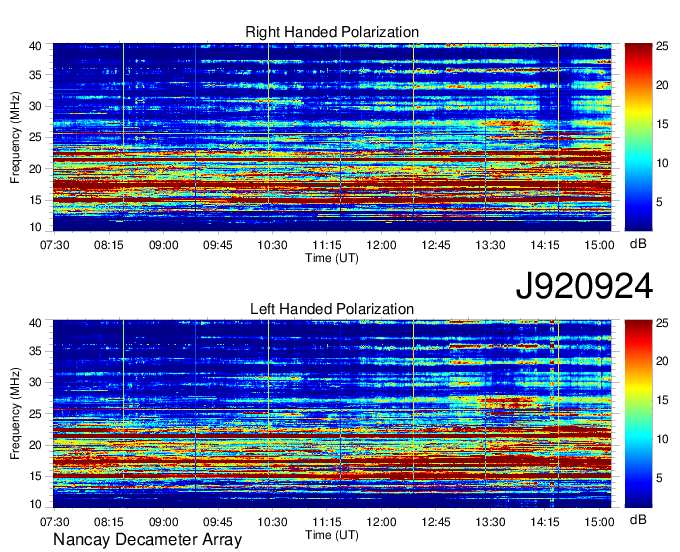This screenshot has width=680, height=552.
Task: Click the "Time (UT)" label under upper plot
Action: tap(332, 258)
